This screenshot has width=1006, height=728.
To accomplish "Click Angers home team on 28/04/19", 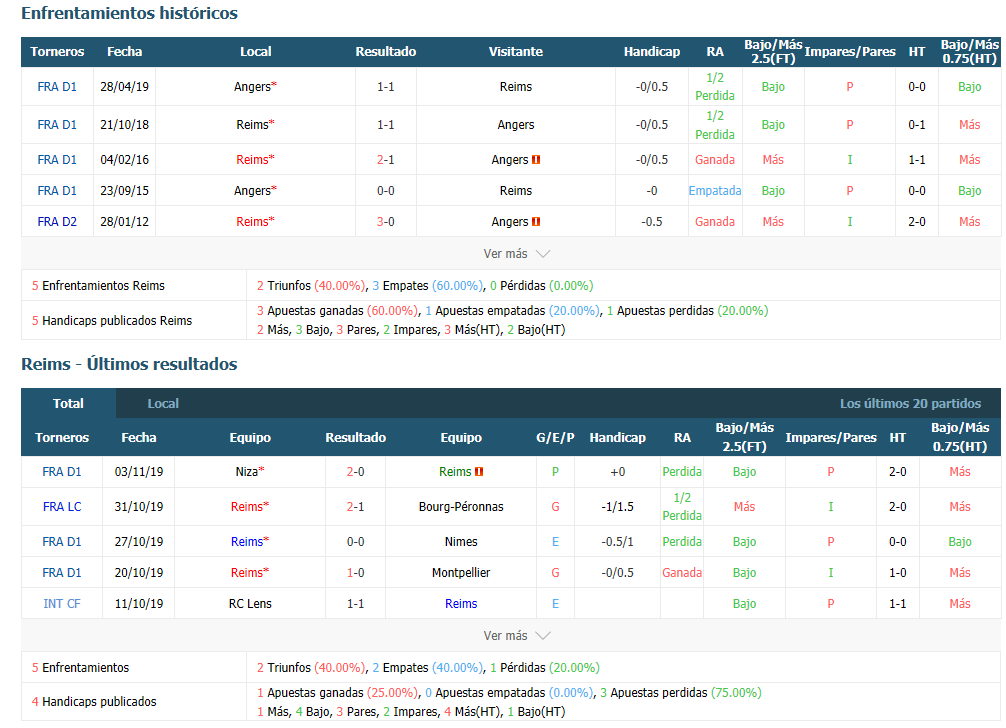I will tap(252, 87).
